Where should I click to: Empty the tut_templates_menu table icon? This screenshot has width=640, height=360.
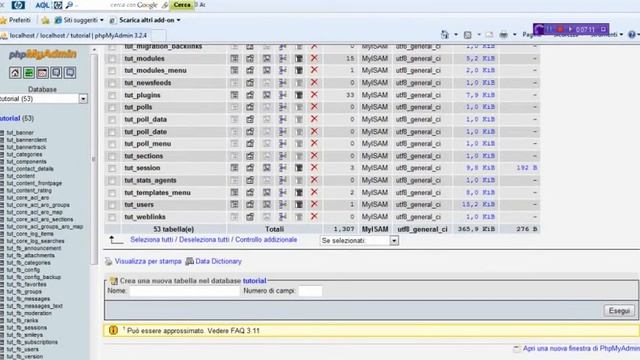(299, 192)
